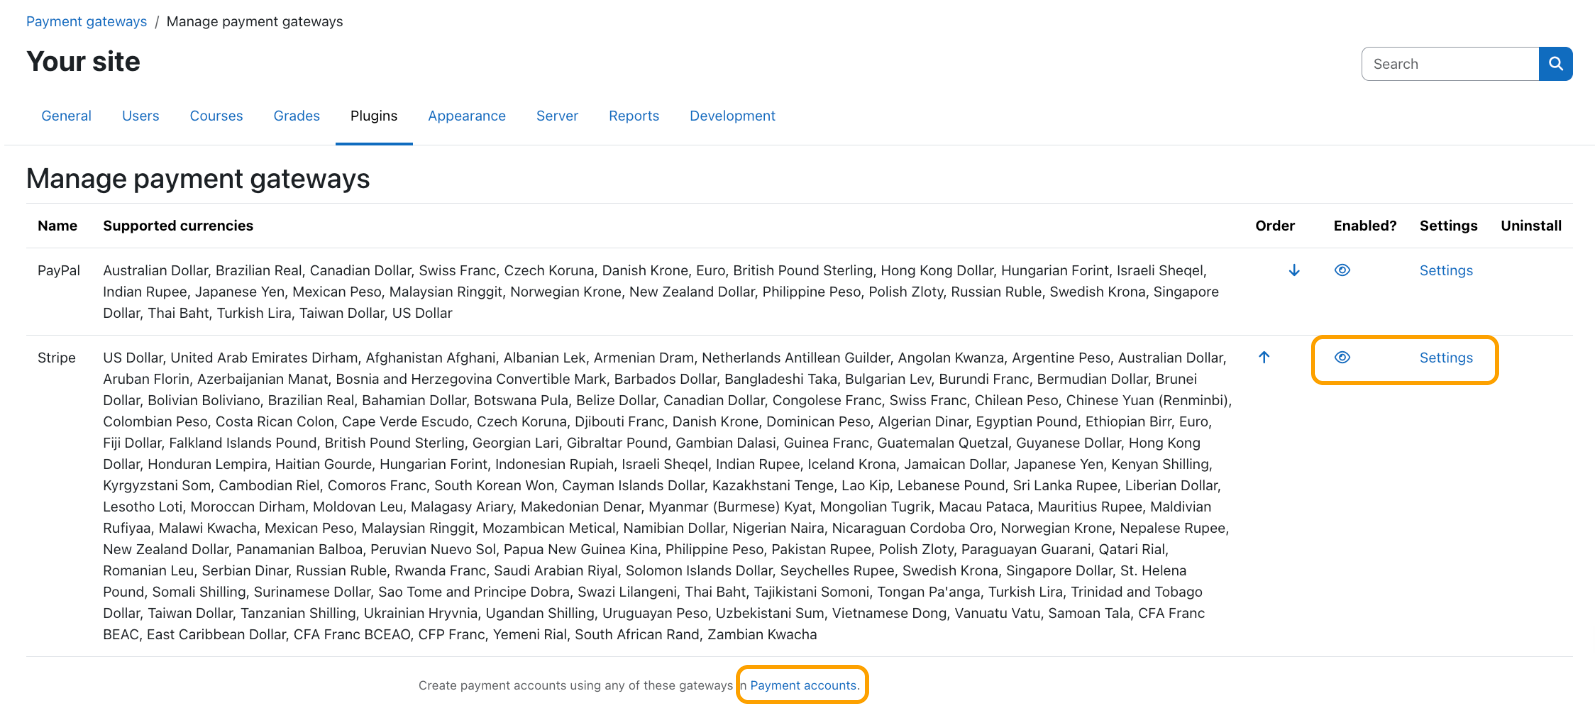Switch to the Users tab
The width and height of the screenshot is (1595, 718).
pyautogui.click(x=141, y=116)
